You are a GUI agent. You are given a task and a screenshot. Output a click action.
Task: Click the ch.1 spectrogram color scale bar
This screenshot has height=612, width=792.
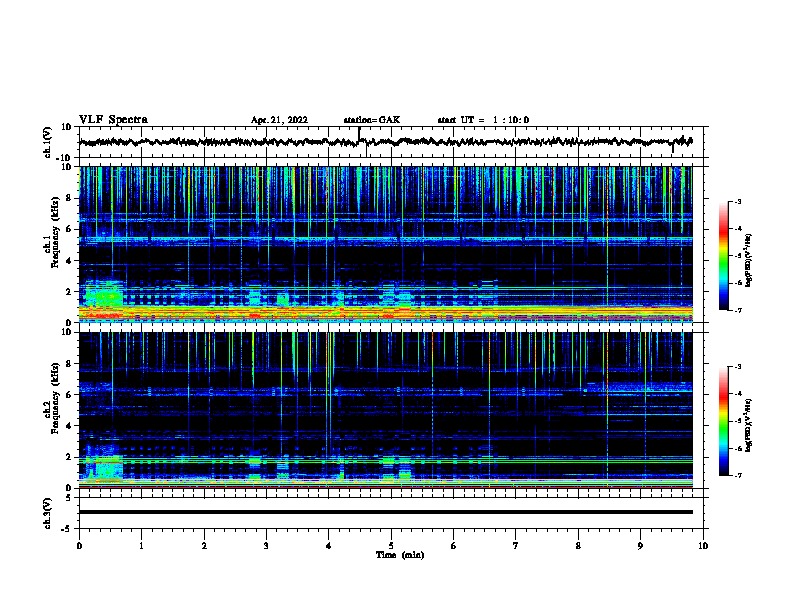[724, 256]
